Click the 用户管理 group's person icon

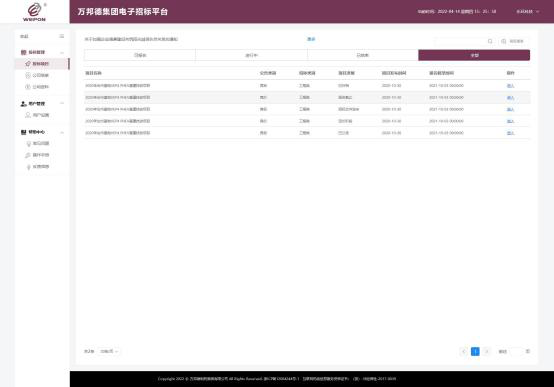coord(23,104)
